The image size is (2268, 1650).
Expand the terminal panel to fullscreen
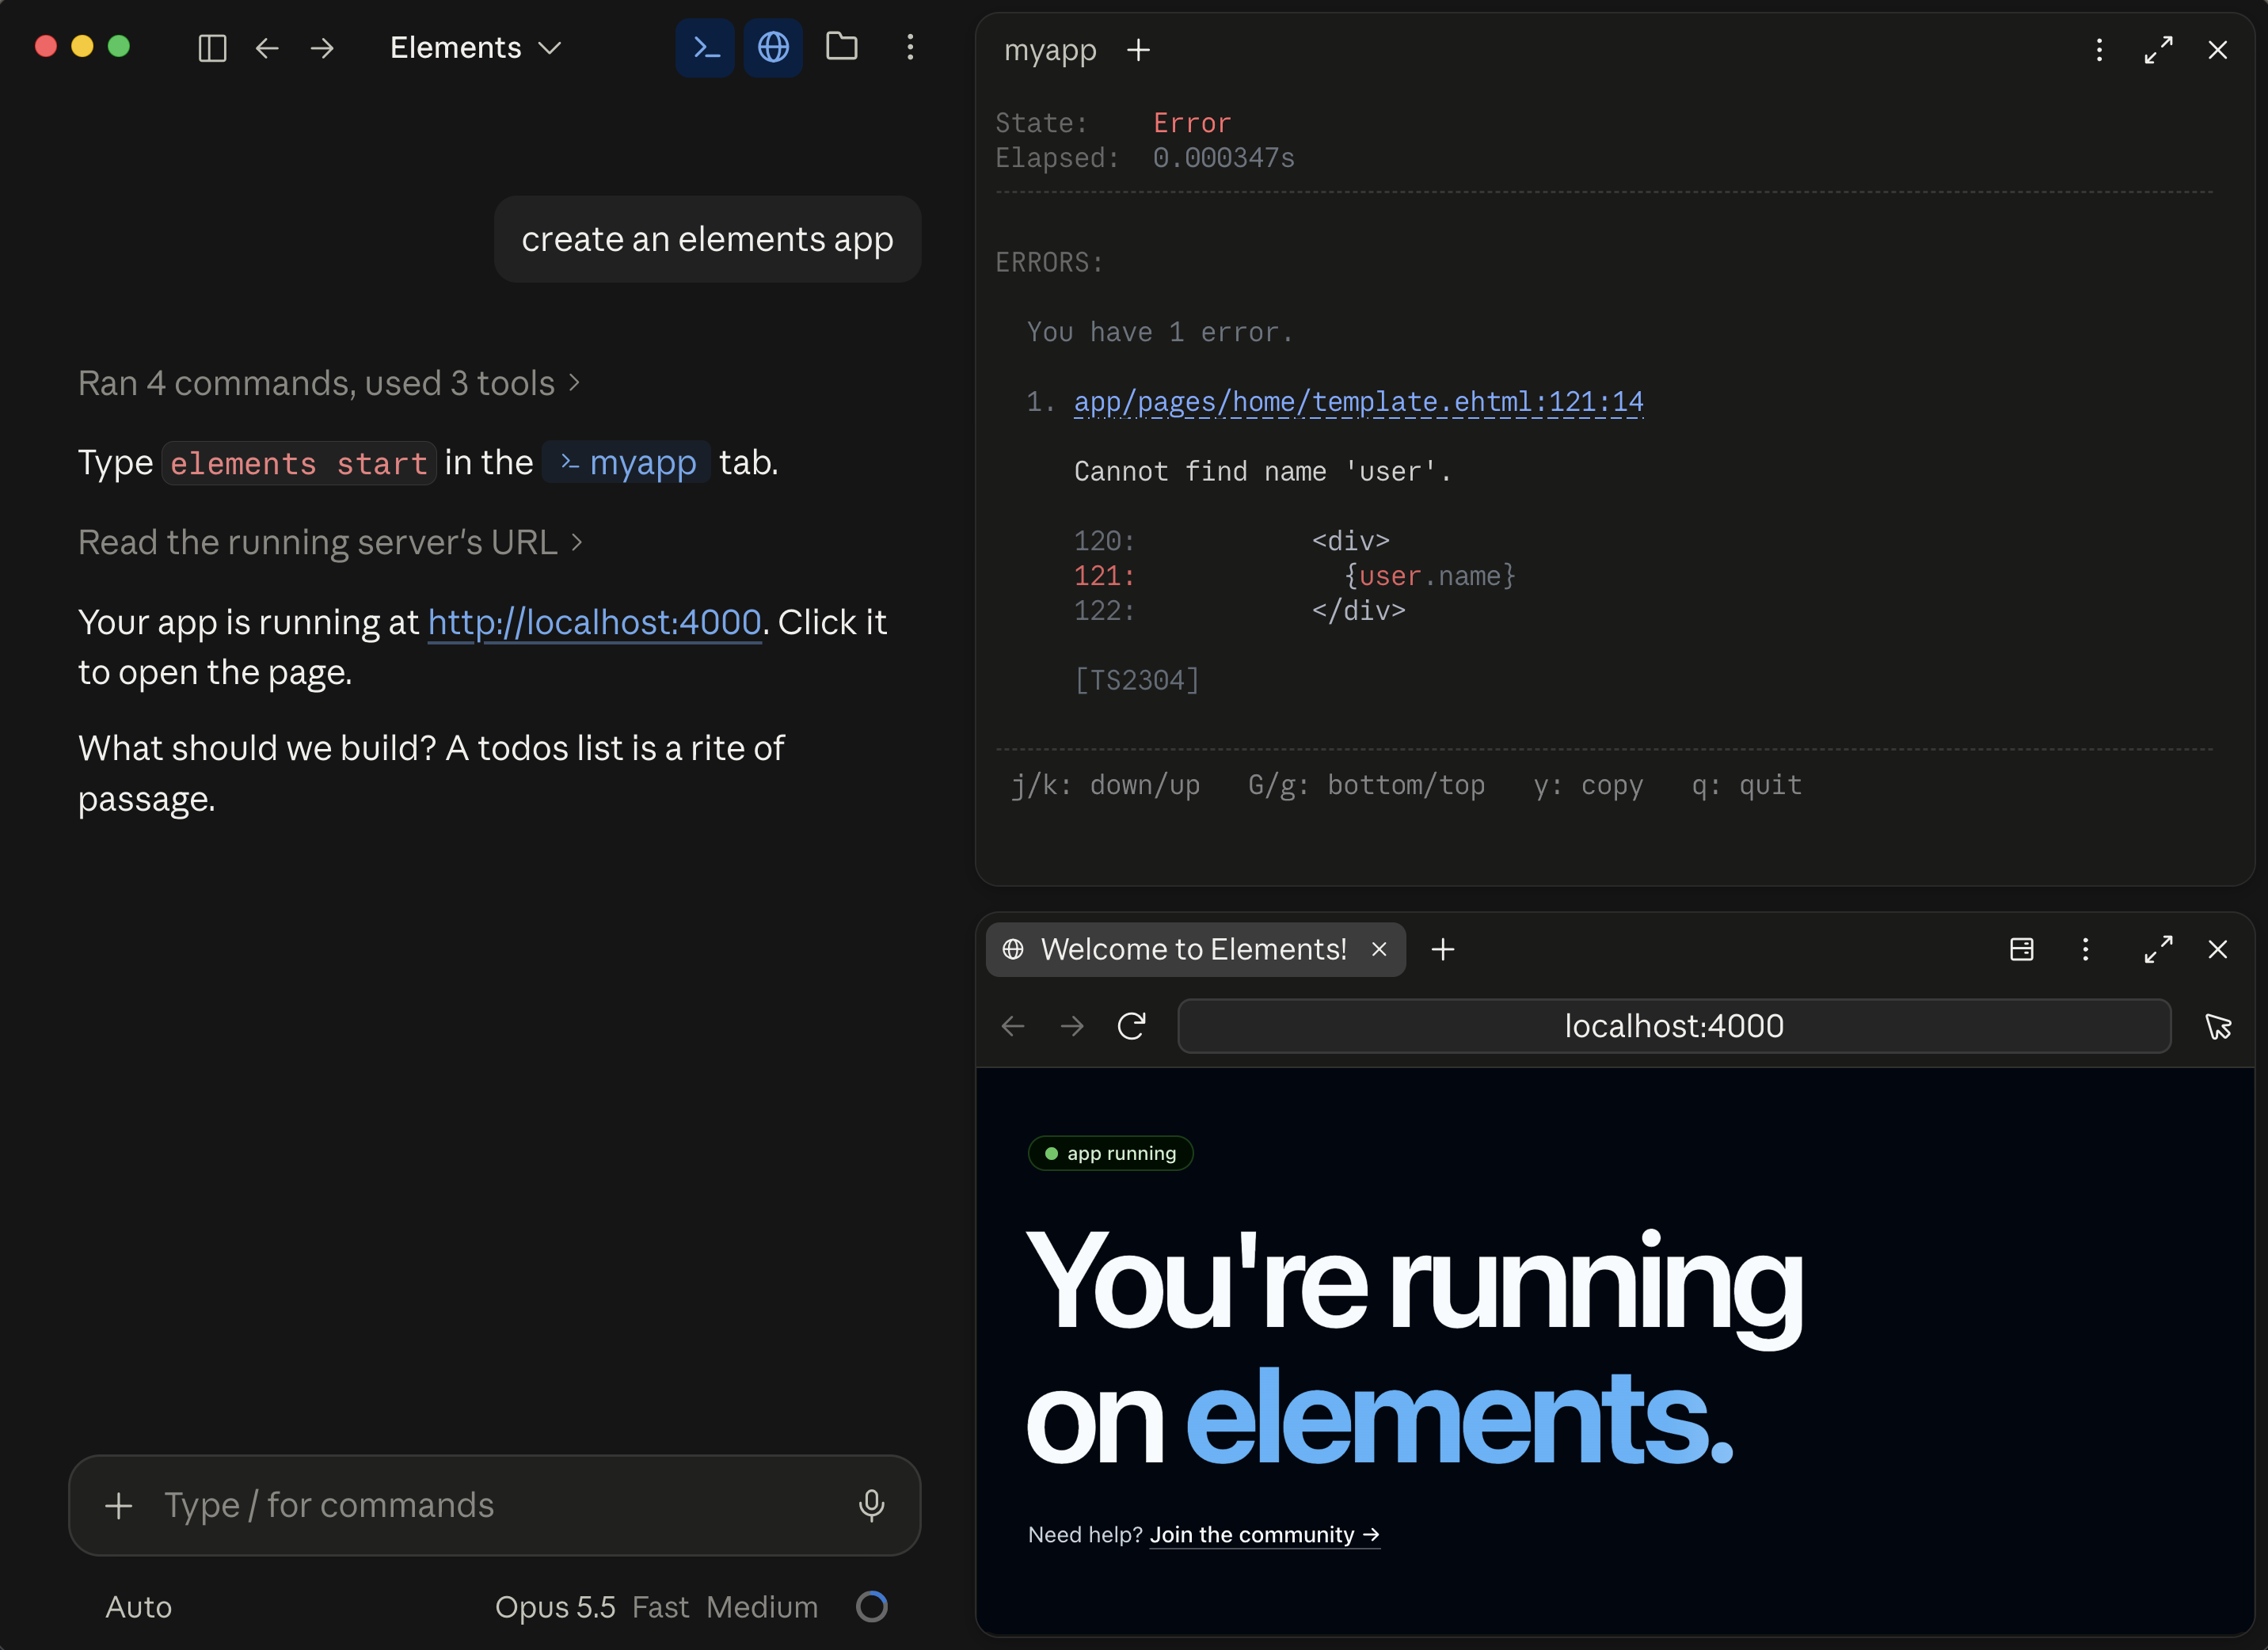2158,50
